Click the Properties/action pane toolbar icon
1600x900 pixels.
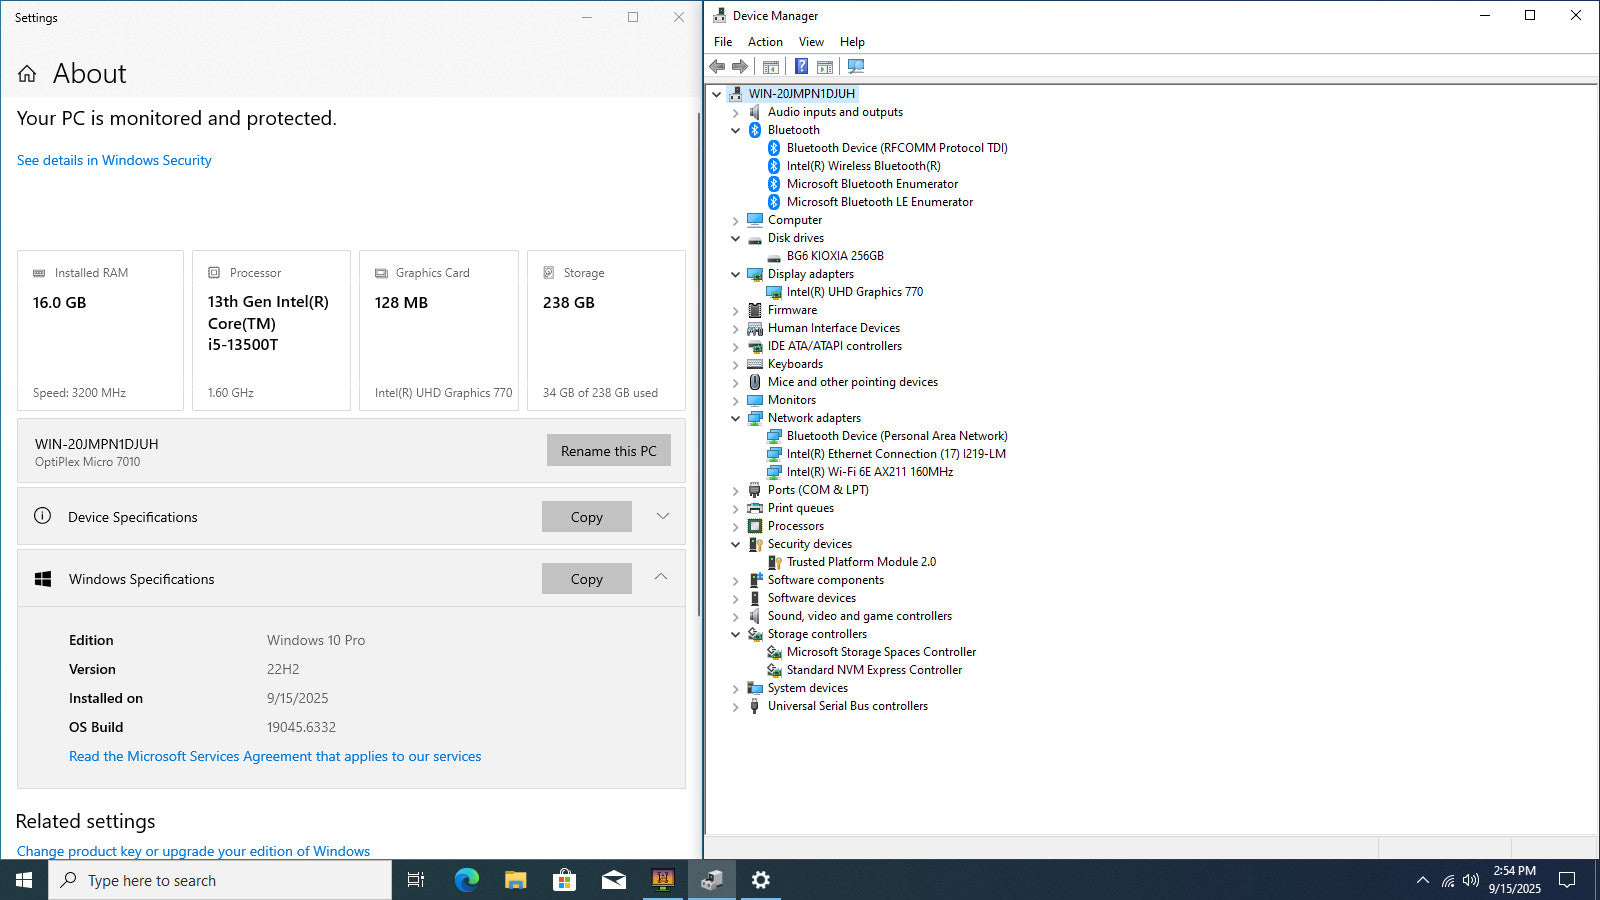pos(825,66)
